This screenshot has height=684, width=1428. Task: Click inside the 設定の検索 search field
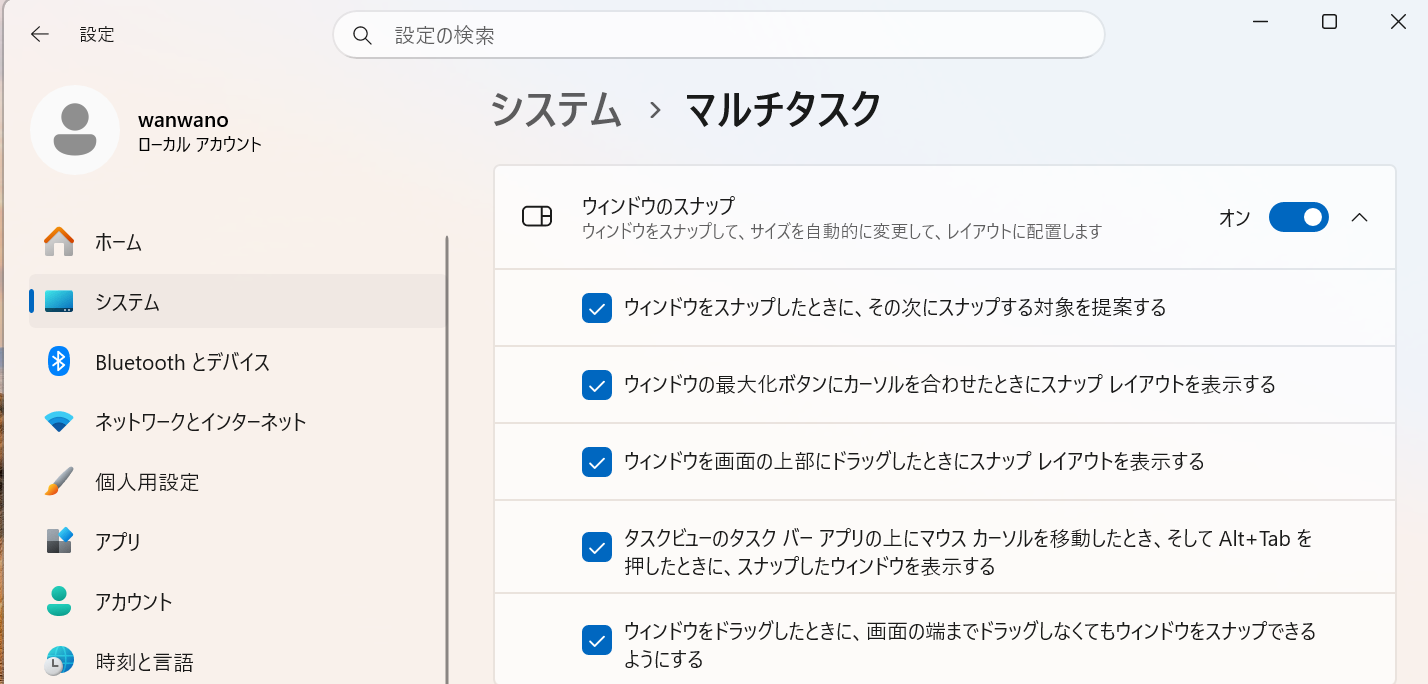pos(718,36)
